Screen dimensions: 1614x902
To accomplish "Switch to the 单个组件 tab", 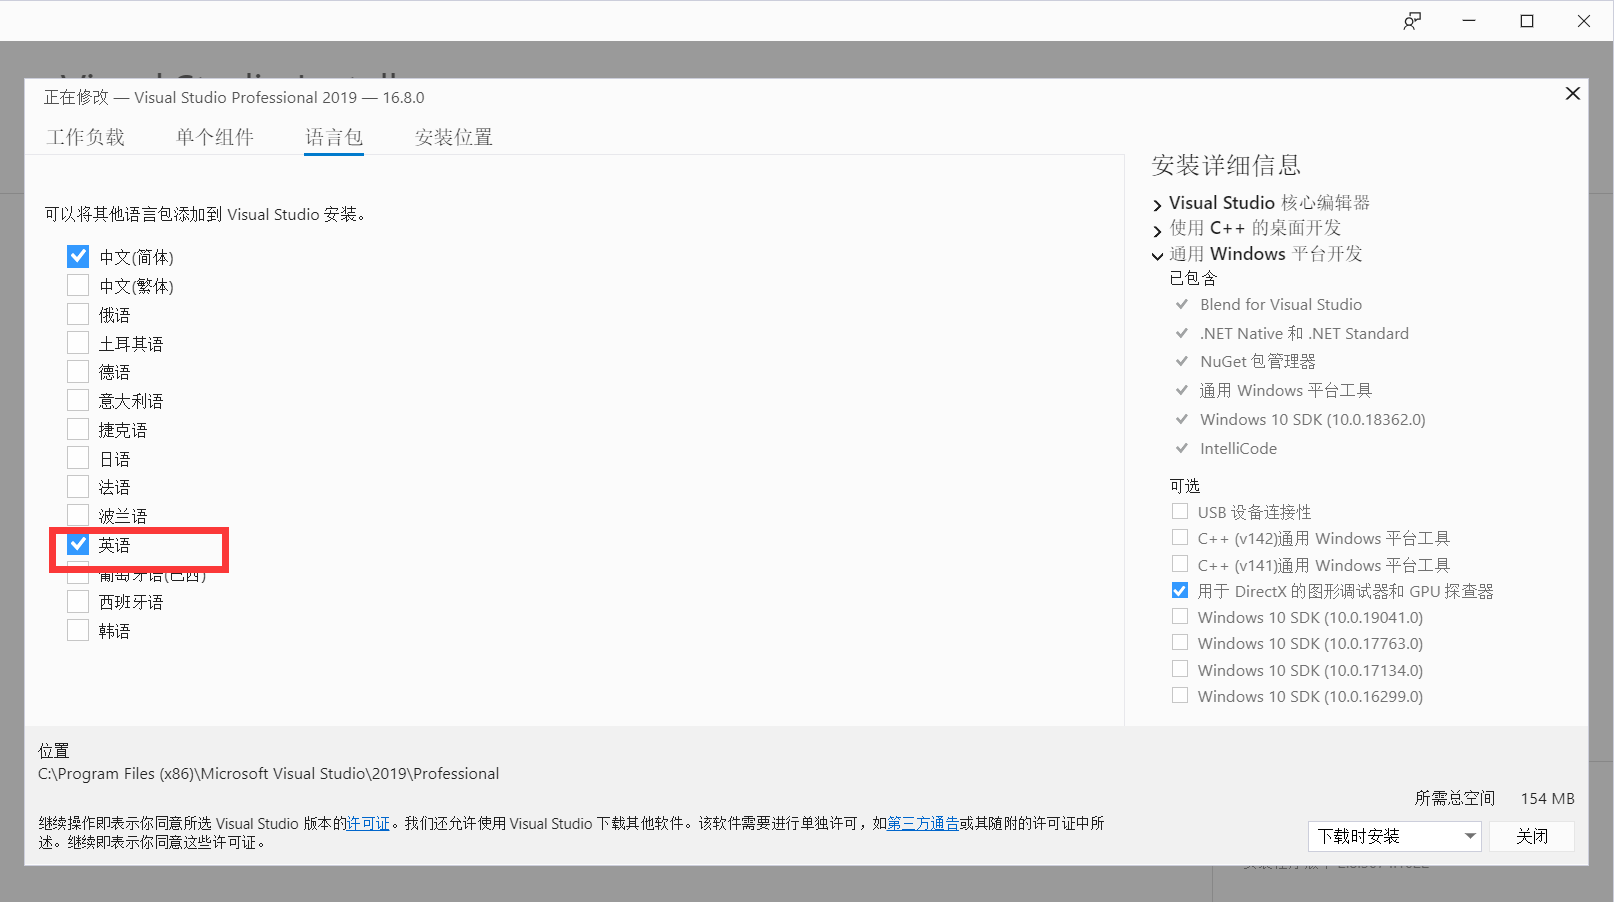I will pyautogui.click(x=215, y=137).
